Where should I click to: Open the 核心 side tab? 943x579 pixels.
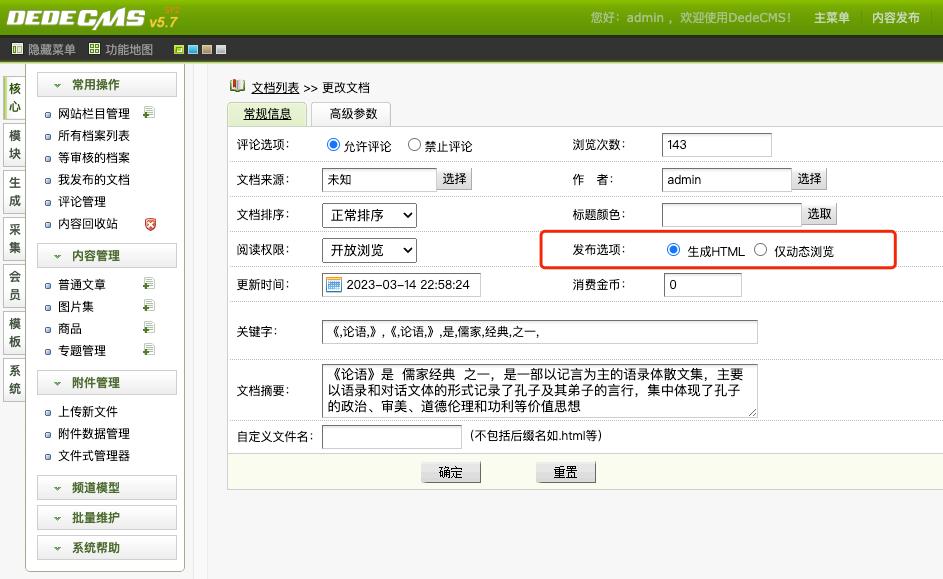pos(15,97)
